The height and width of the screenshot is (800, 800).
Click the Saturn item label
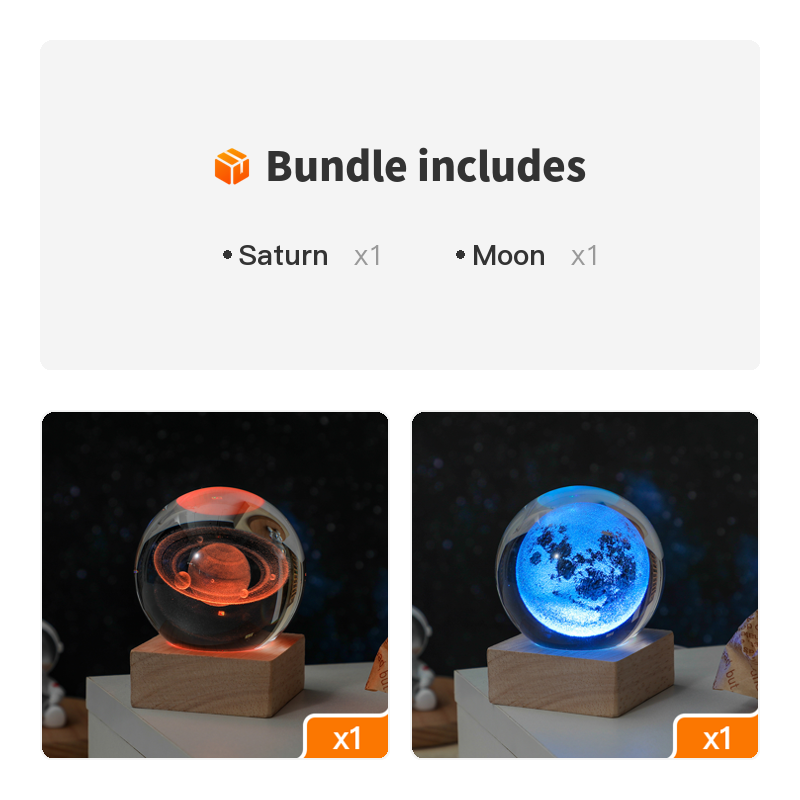click(283, 255)
